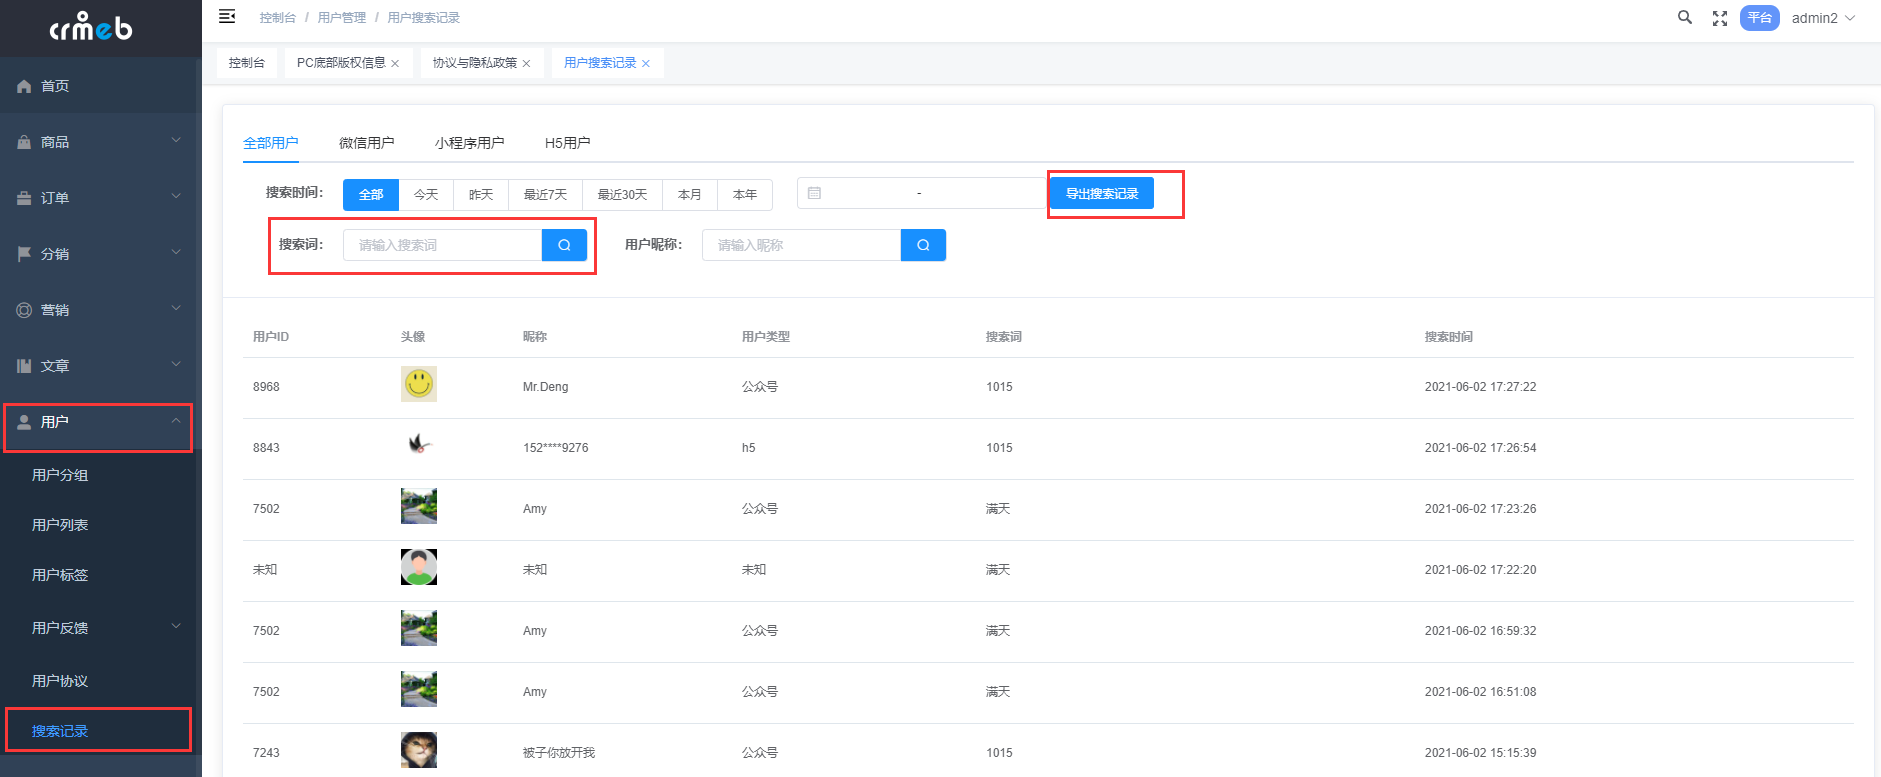Collapse the 用户 sidebar menu

(101, 422)
